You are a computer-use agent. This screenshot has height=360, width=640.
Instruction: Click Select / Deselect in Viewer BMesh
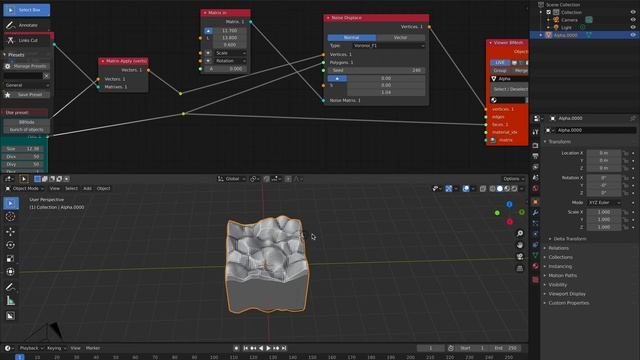tap(510, 89)
